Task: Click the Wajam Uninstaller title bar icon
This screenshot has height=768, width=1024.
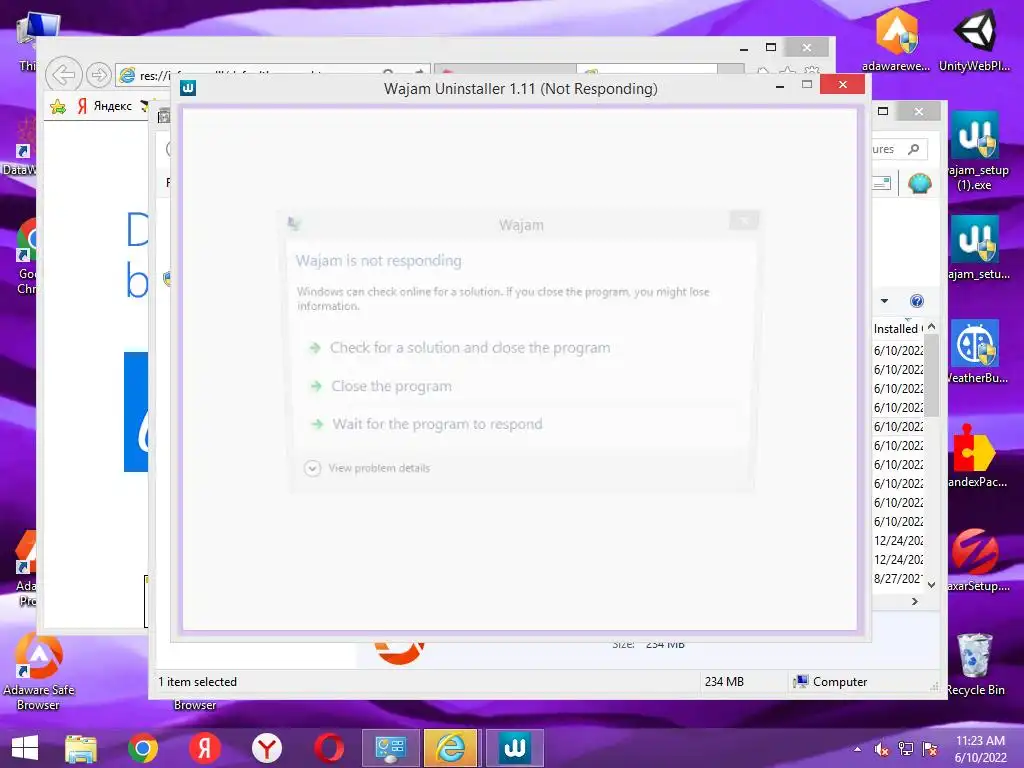Action: click(x=188, y=88)
